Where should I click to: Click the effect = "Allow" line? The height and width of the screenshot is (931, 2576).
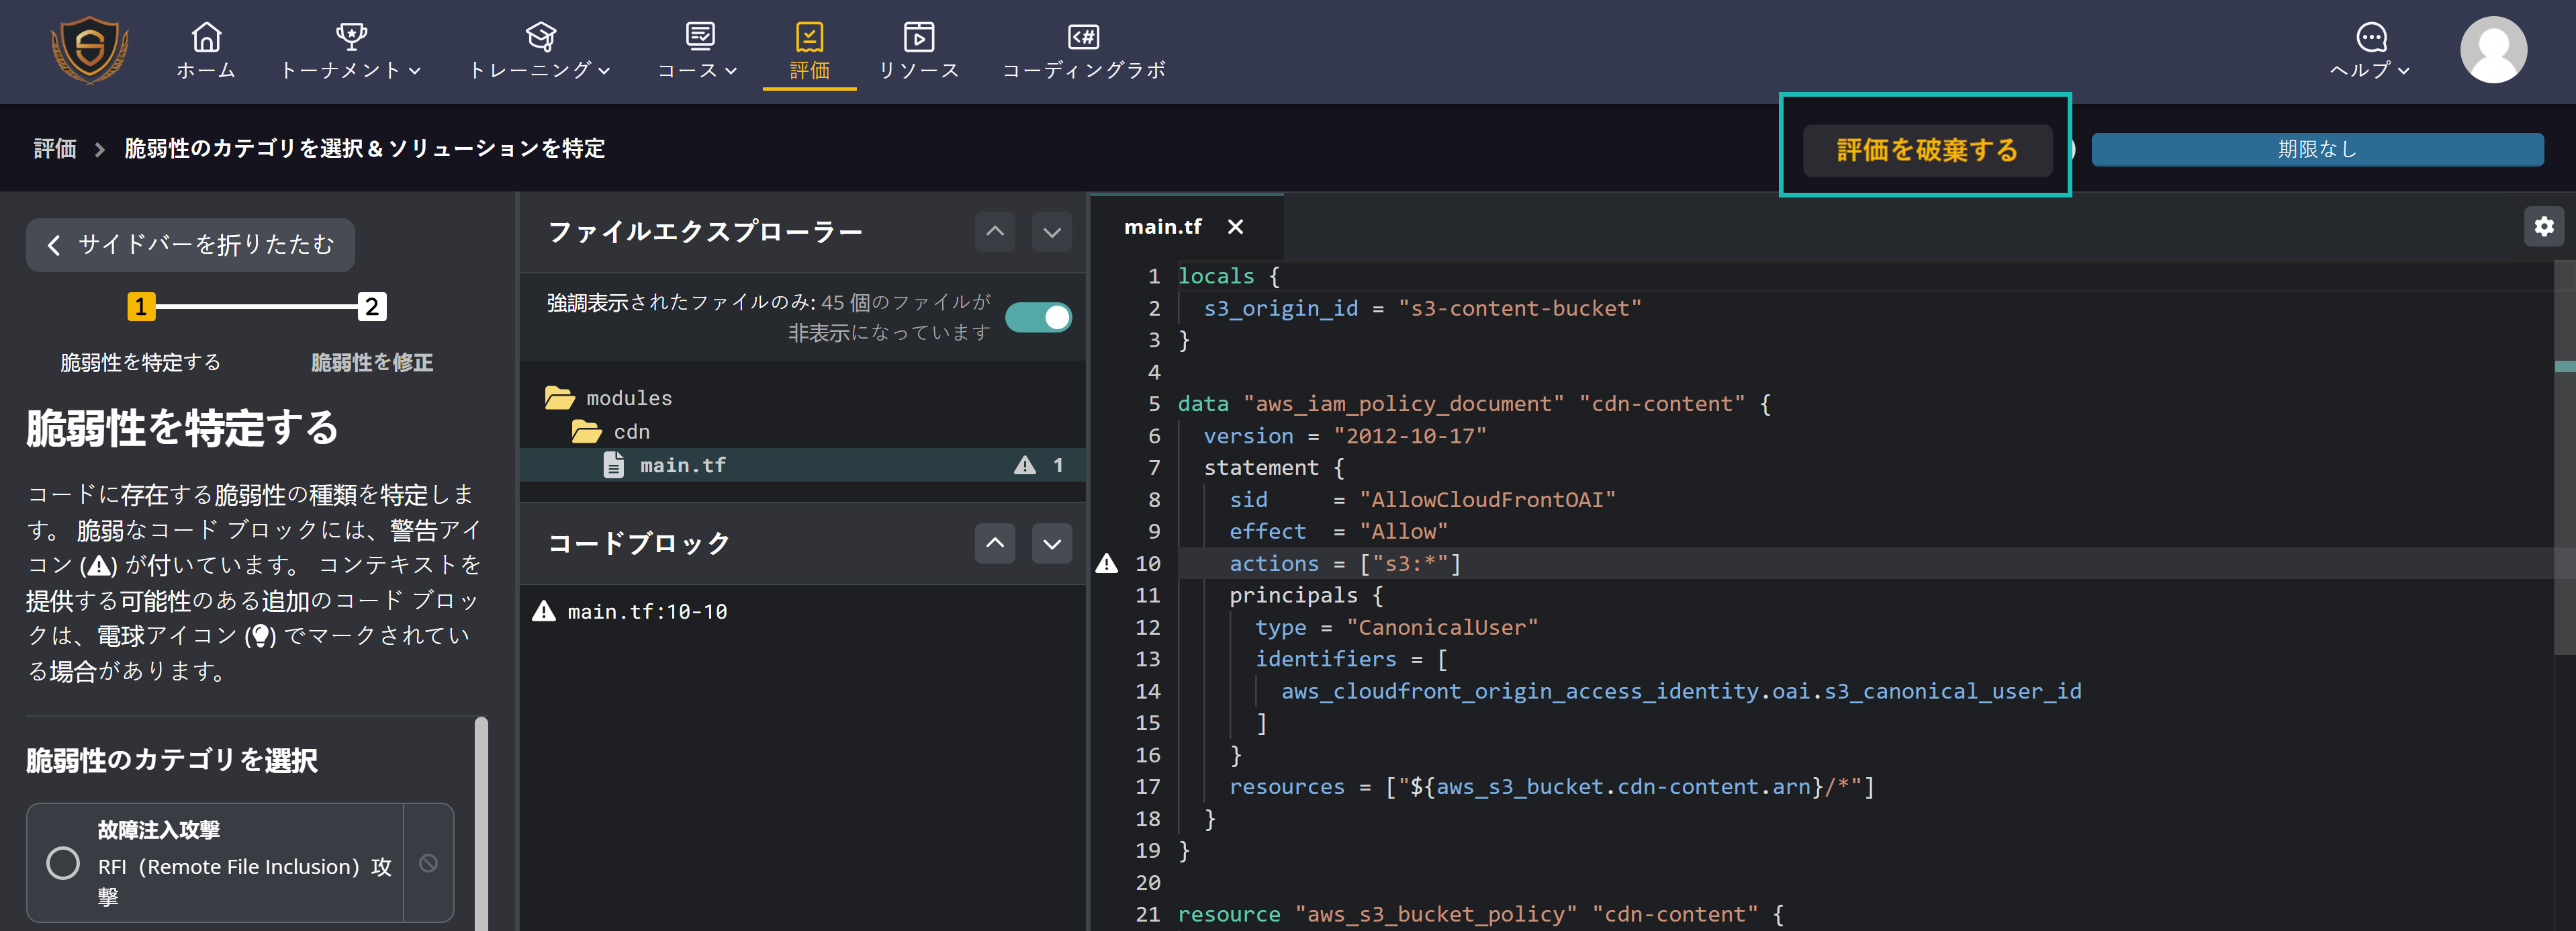click(1338, 532)
